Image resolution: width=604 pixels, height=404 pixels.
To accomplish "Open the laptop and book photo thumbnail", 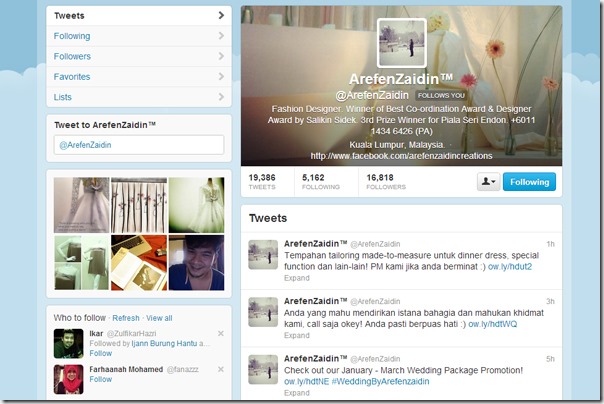I will (x=139, y=262).
